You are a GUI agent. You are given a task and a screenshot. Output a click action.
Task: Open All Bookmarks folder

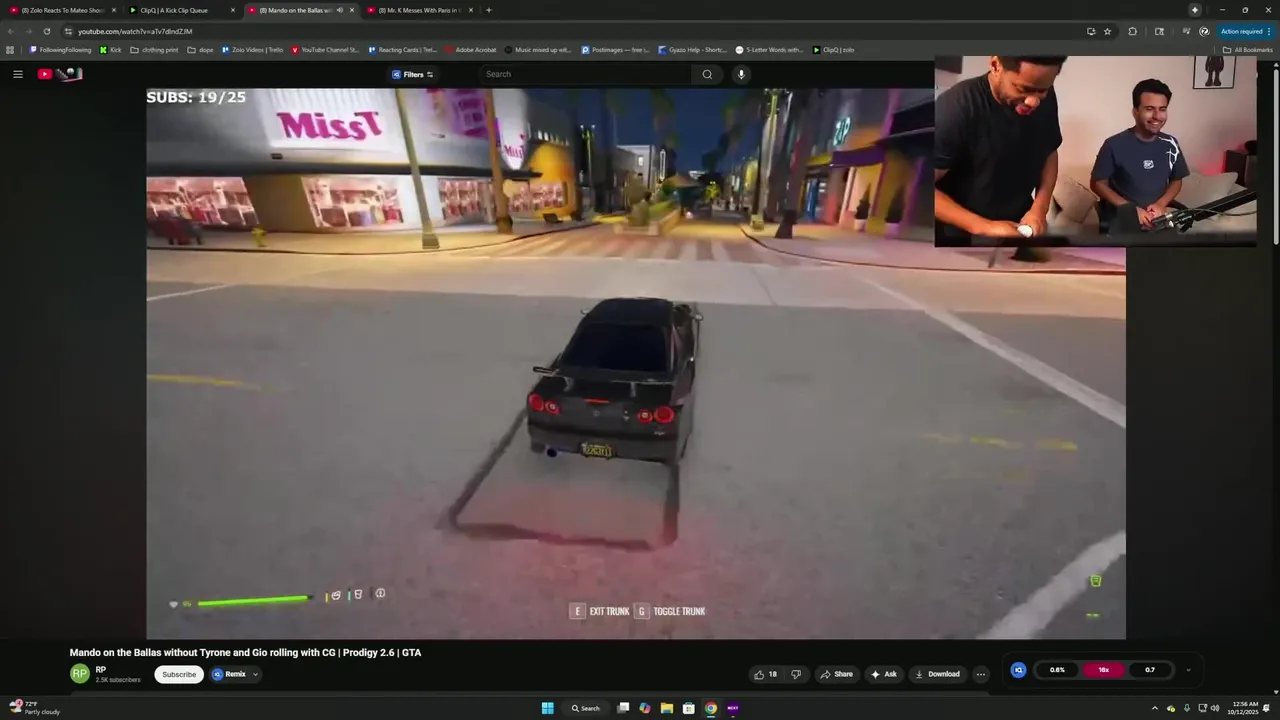click(1247, 49)
